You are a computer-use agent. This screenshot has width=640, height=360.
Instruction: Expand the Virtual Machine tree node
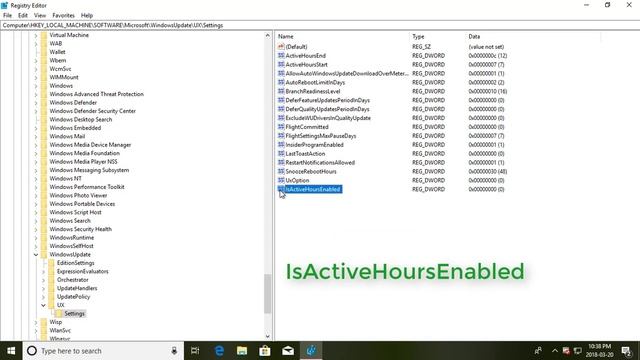click(36, 35)
